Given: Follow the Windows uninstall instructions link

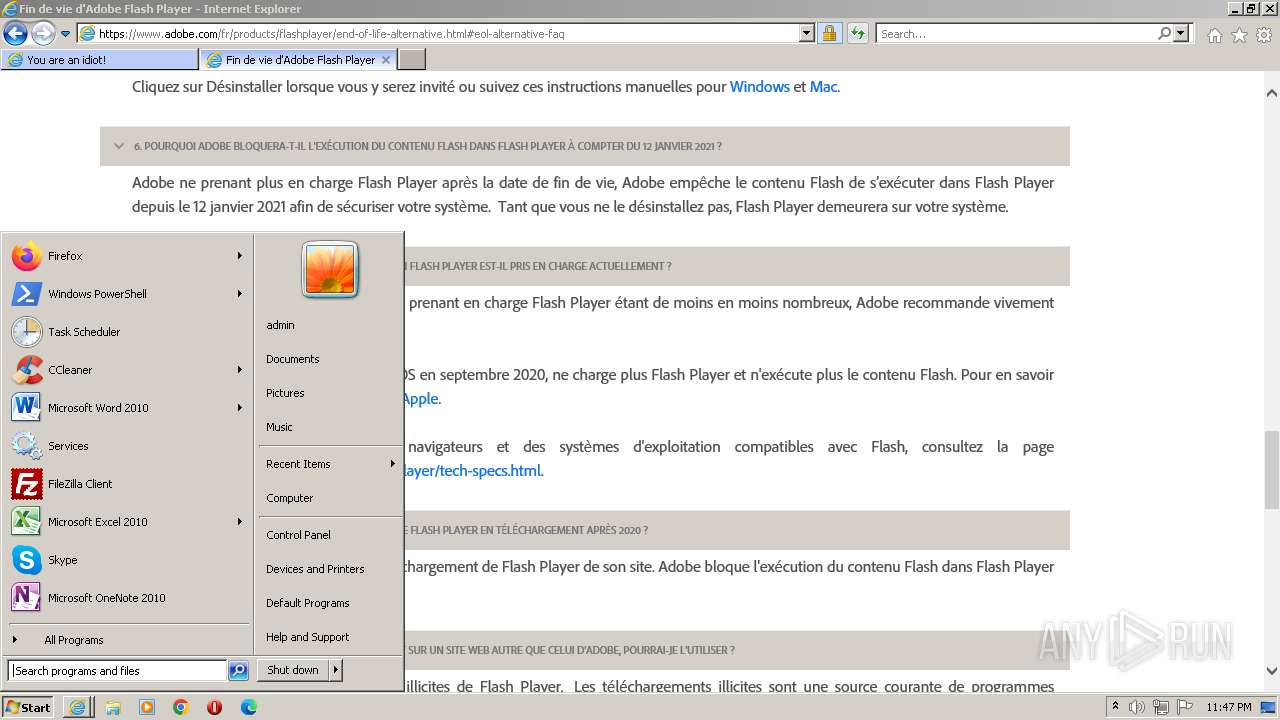Looking at the screenshot, I should click(x=760, y=87).
